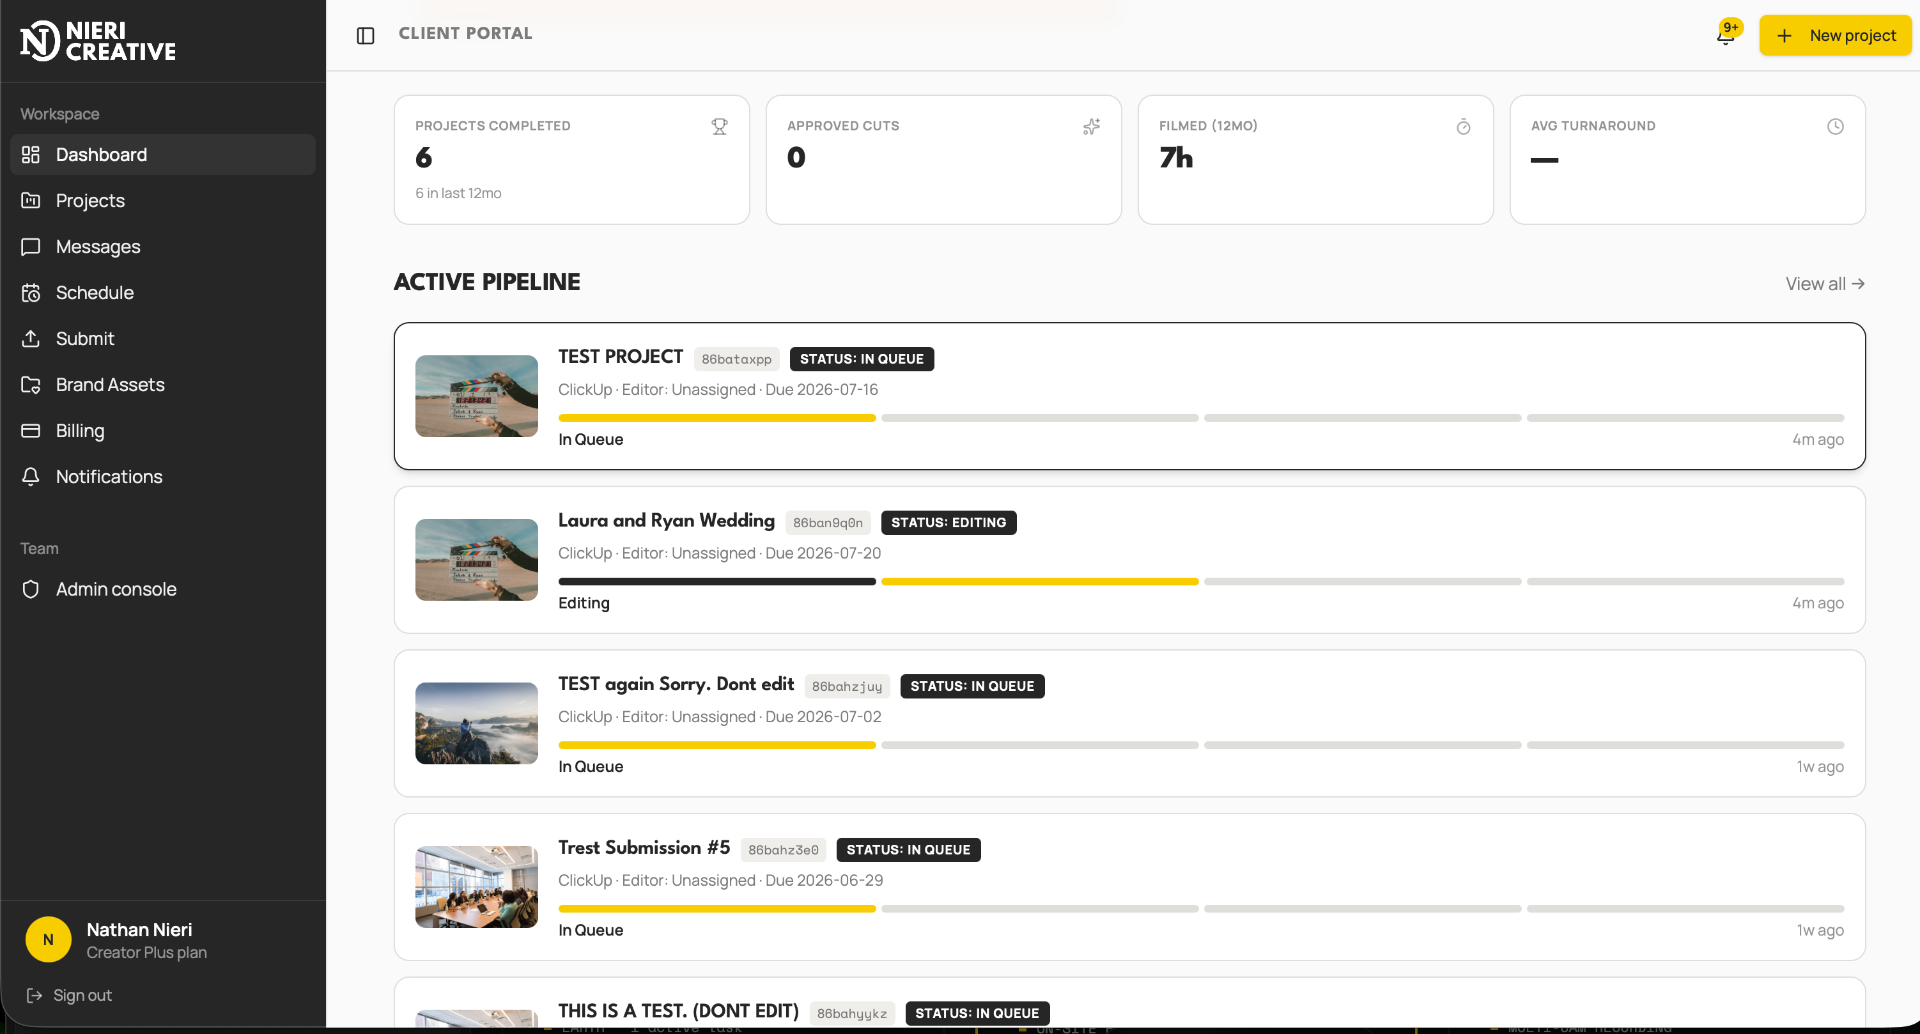This screenshot has width=1920, height=1034.
Task: Click the TEST again progress bar
Action: point(1201,745)
